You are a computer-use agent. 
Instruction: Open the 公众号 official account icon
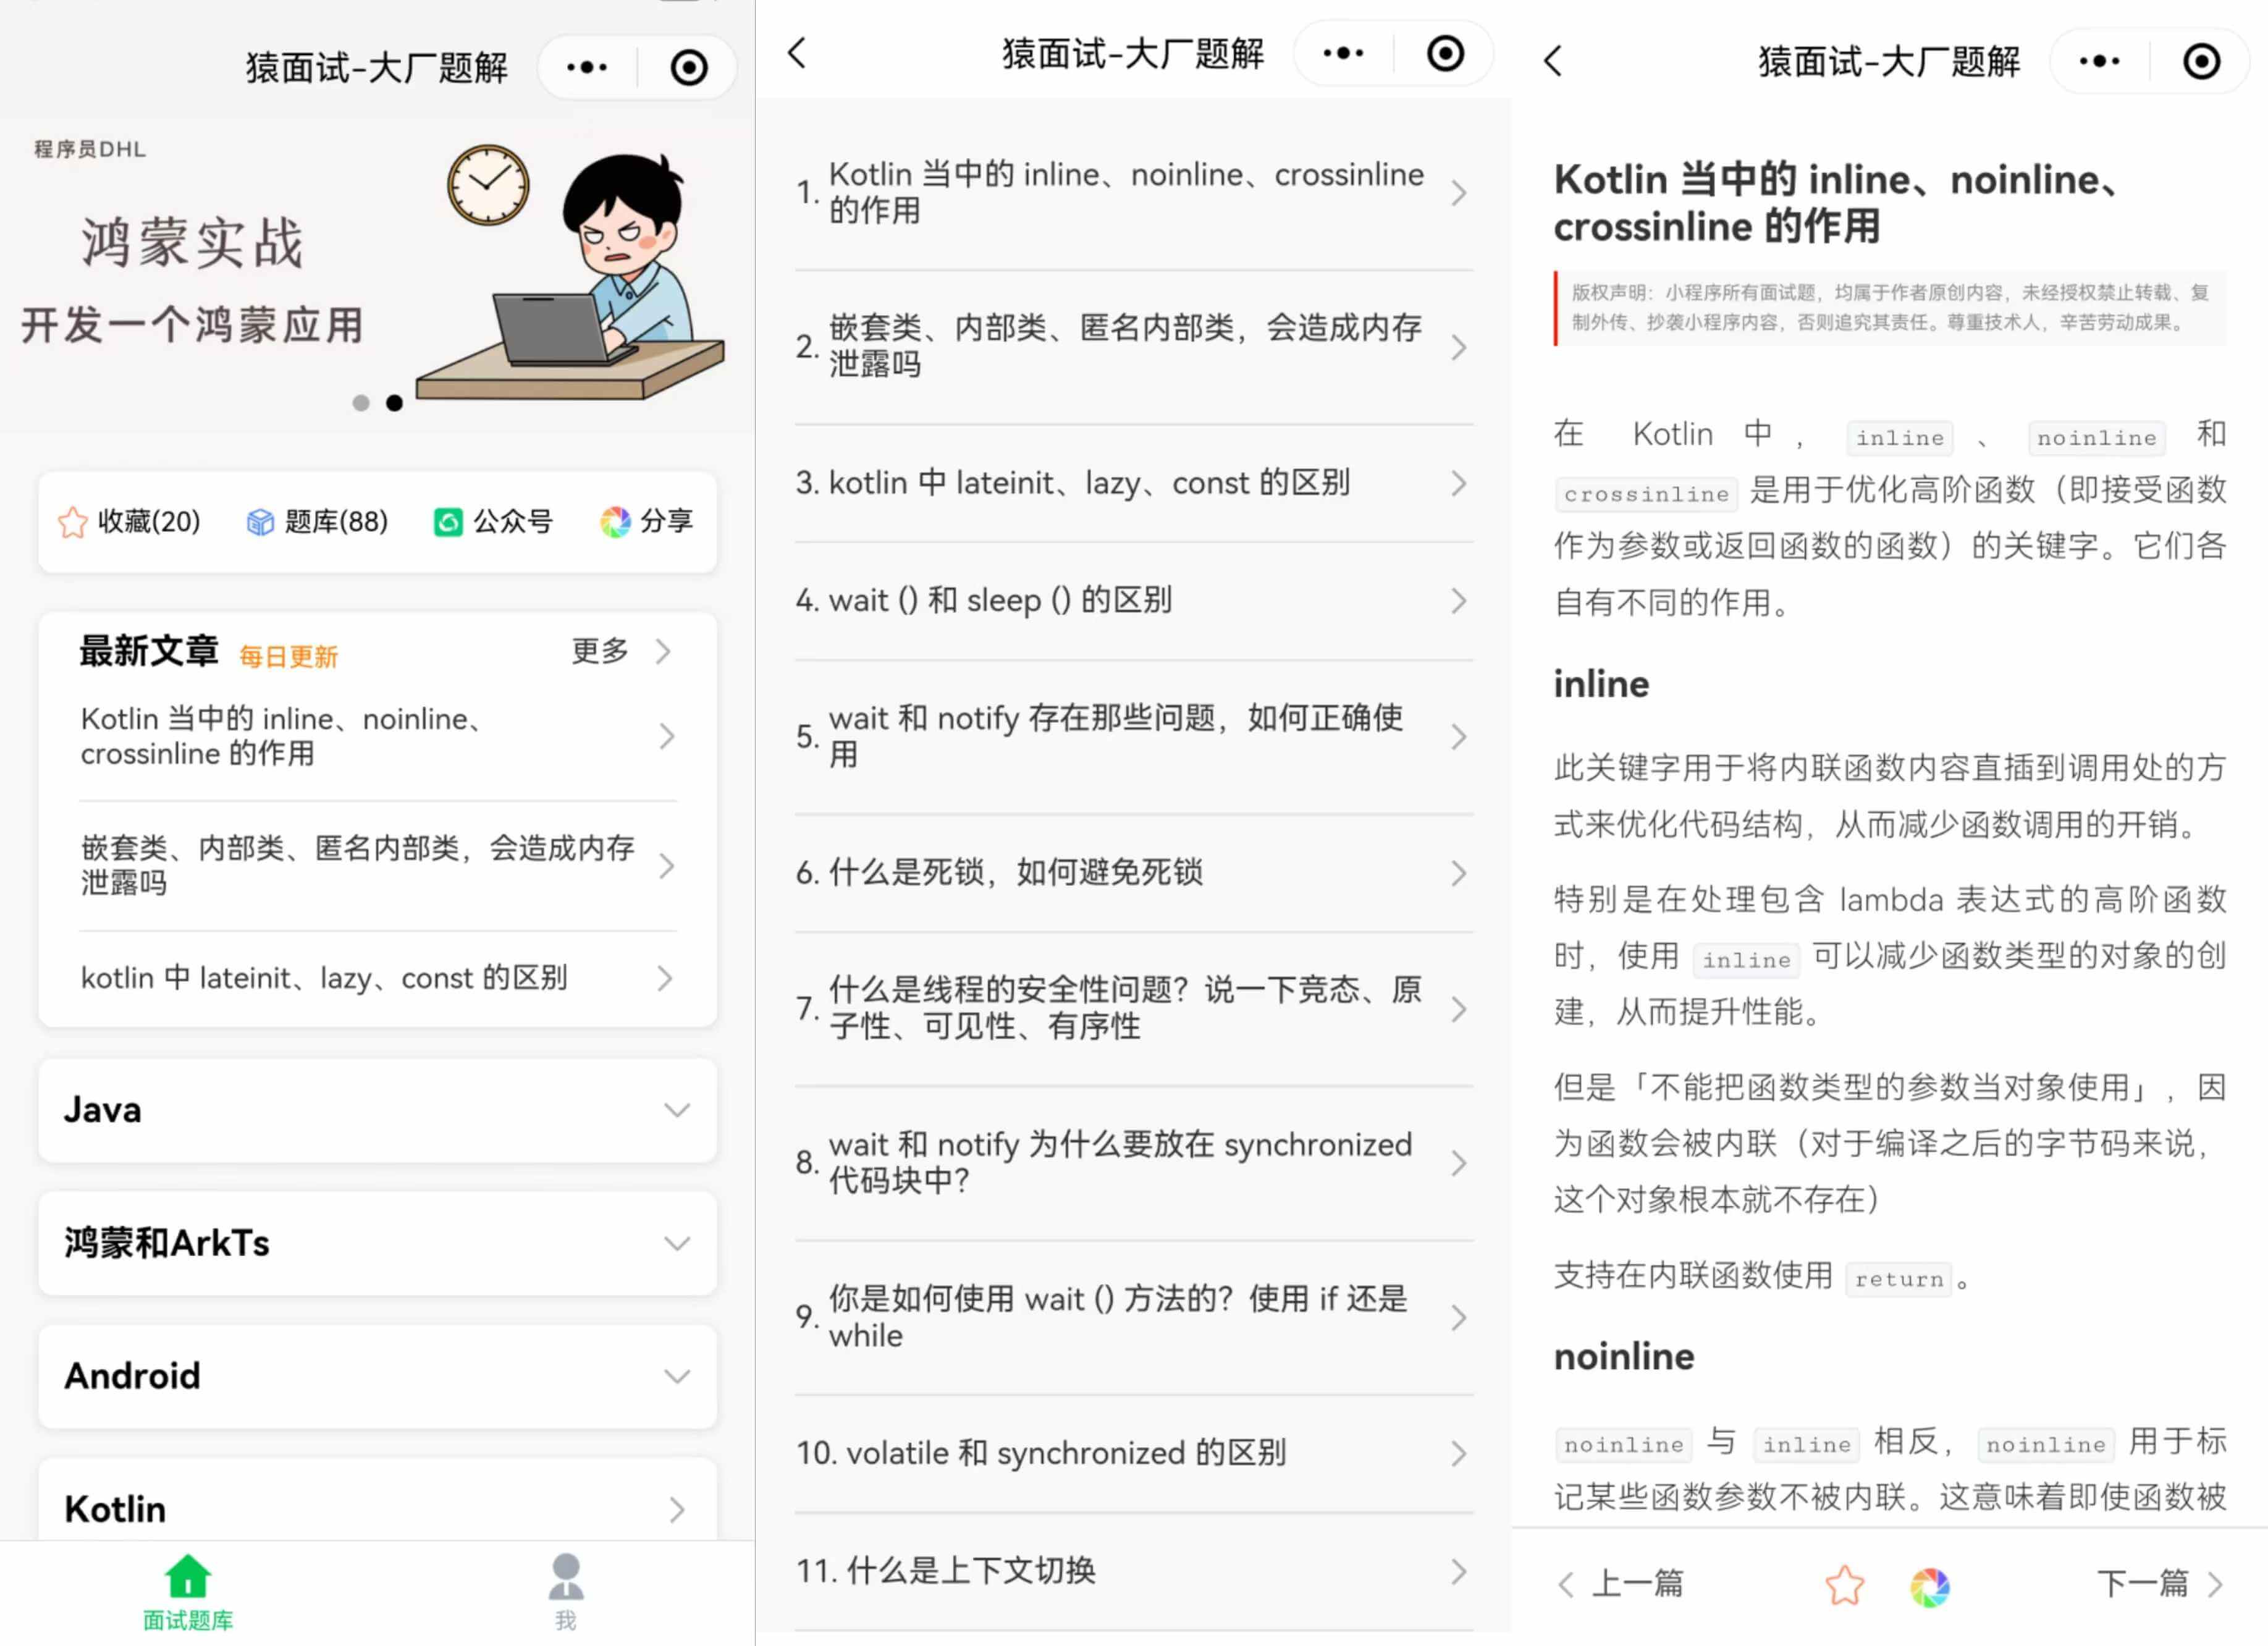click(x=492, y=521)
